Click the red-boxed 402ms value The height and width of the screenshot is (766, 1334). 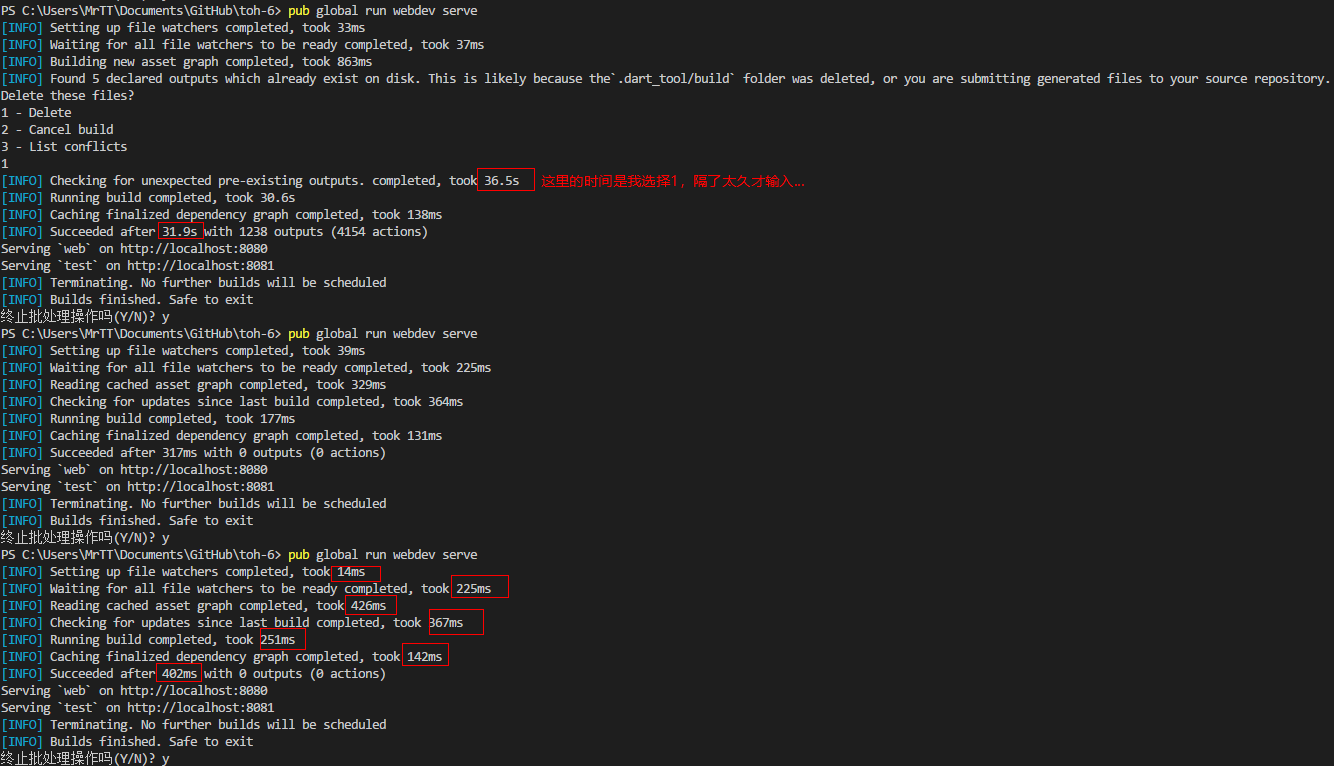click(x=180, y=674)
